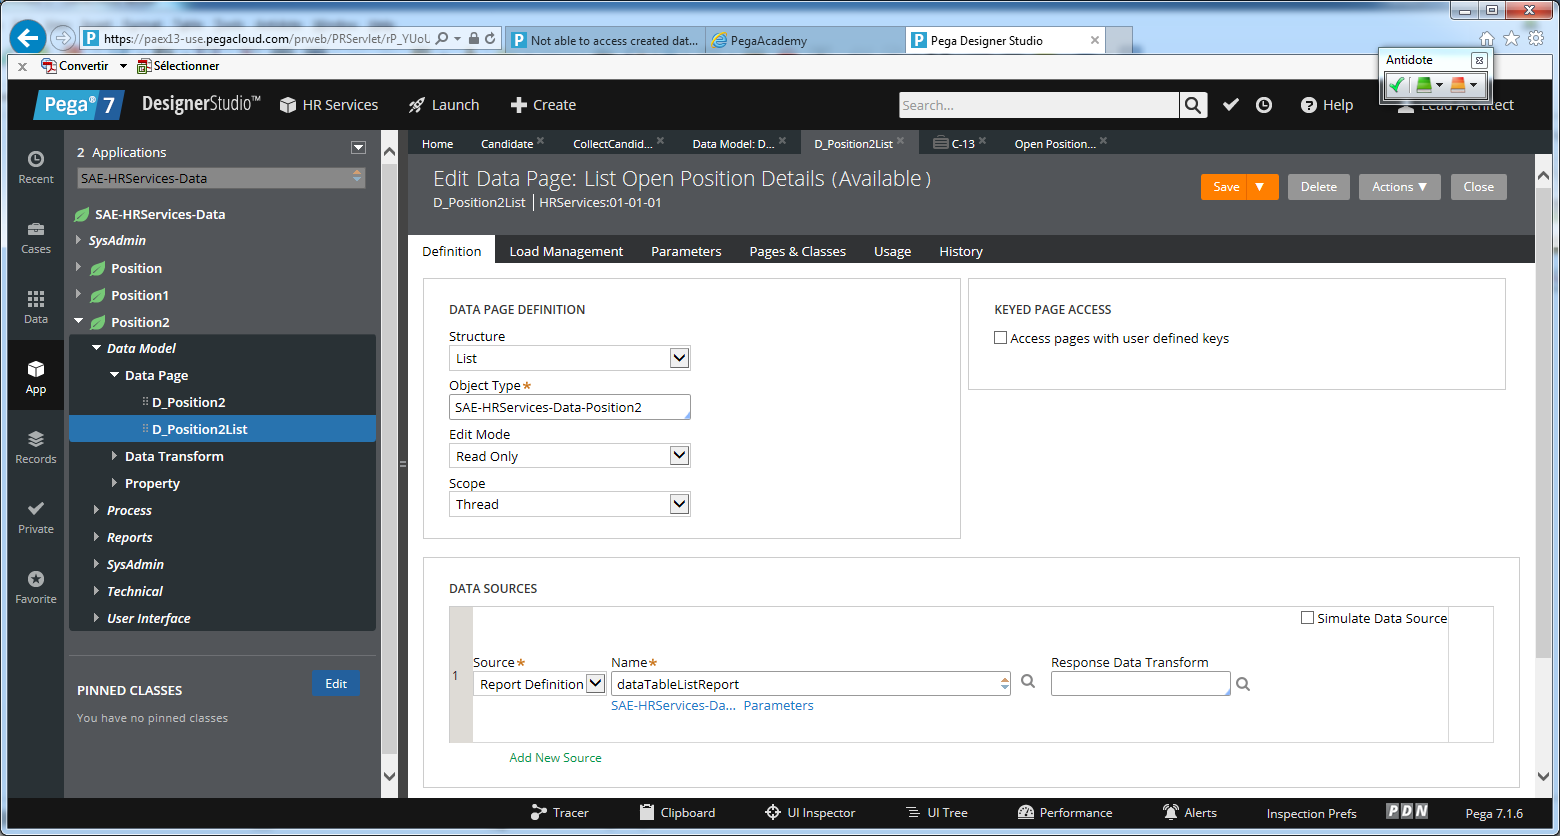Expand the Reports category
This screenshot has width=1560, height=836.
click(96, 537)
